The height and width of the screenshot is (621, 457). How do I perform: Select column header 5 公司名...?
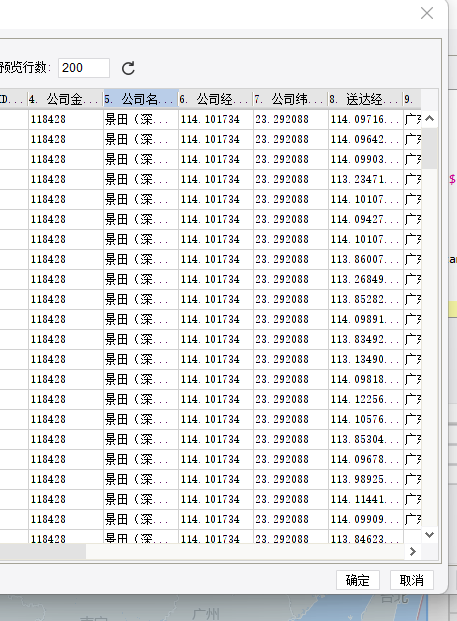141,99
